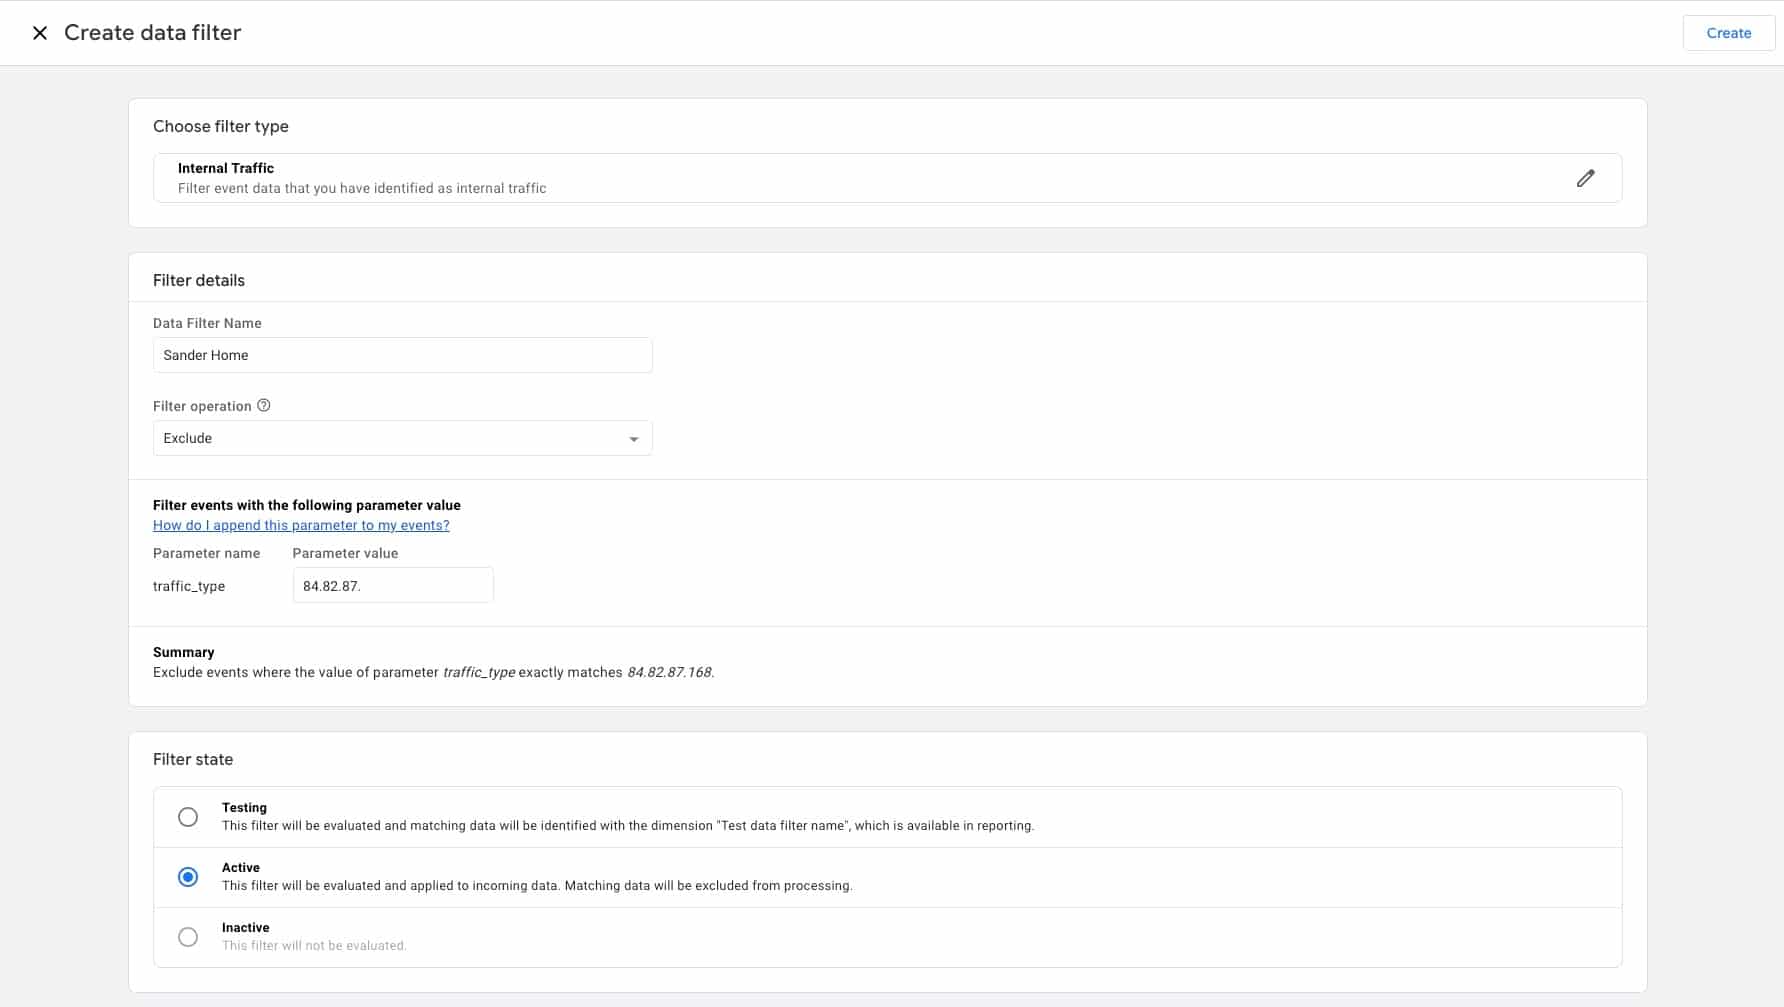Image resolution: width=1784 pixels, height=1007 pixels.
Task: Click the 'Data Filter Name' label text
Action: point(207,323)
